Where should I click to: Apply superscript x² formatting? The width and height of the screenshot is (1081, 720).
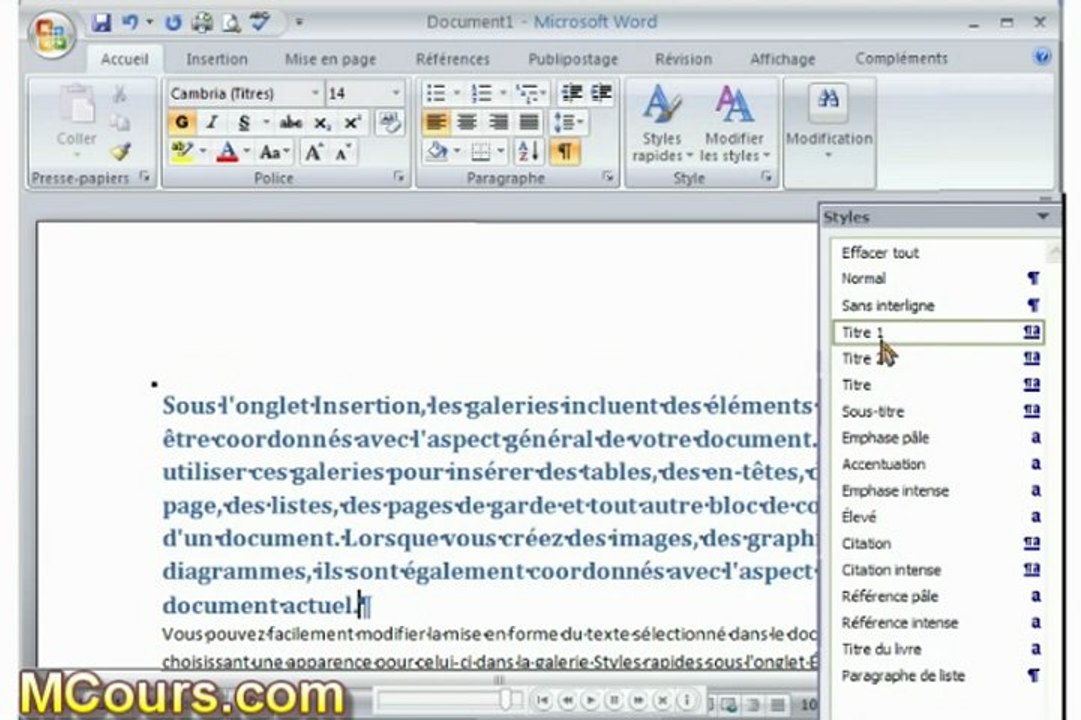[352, 123]
